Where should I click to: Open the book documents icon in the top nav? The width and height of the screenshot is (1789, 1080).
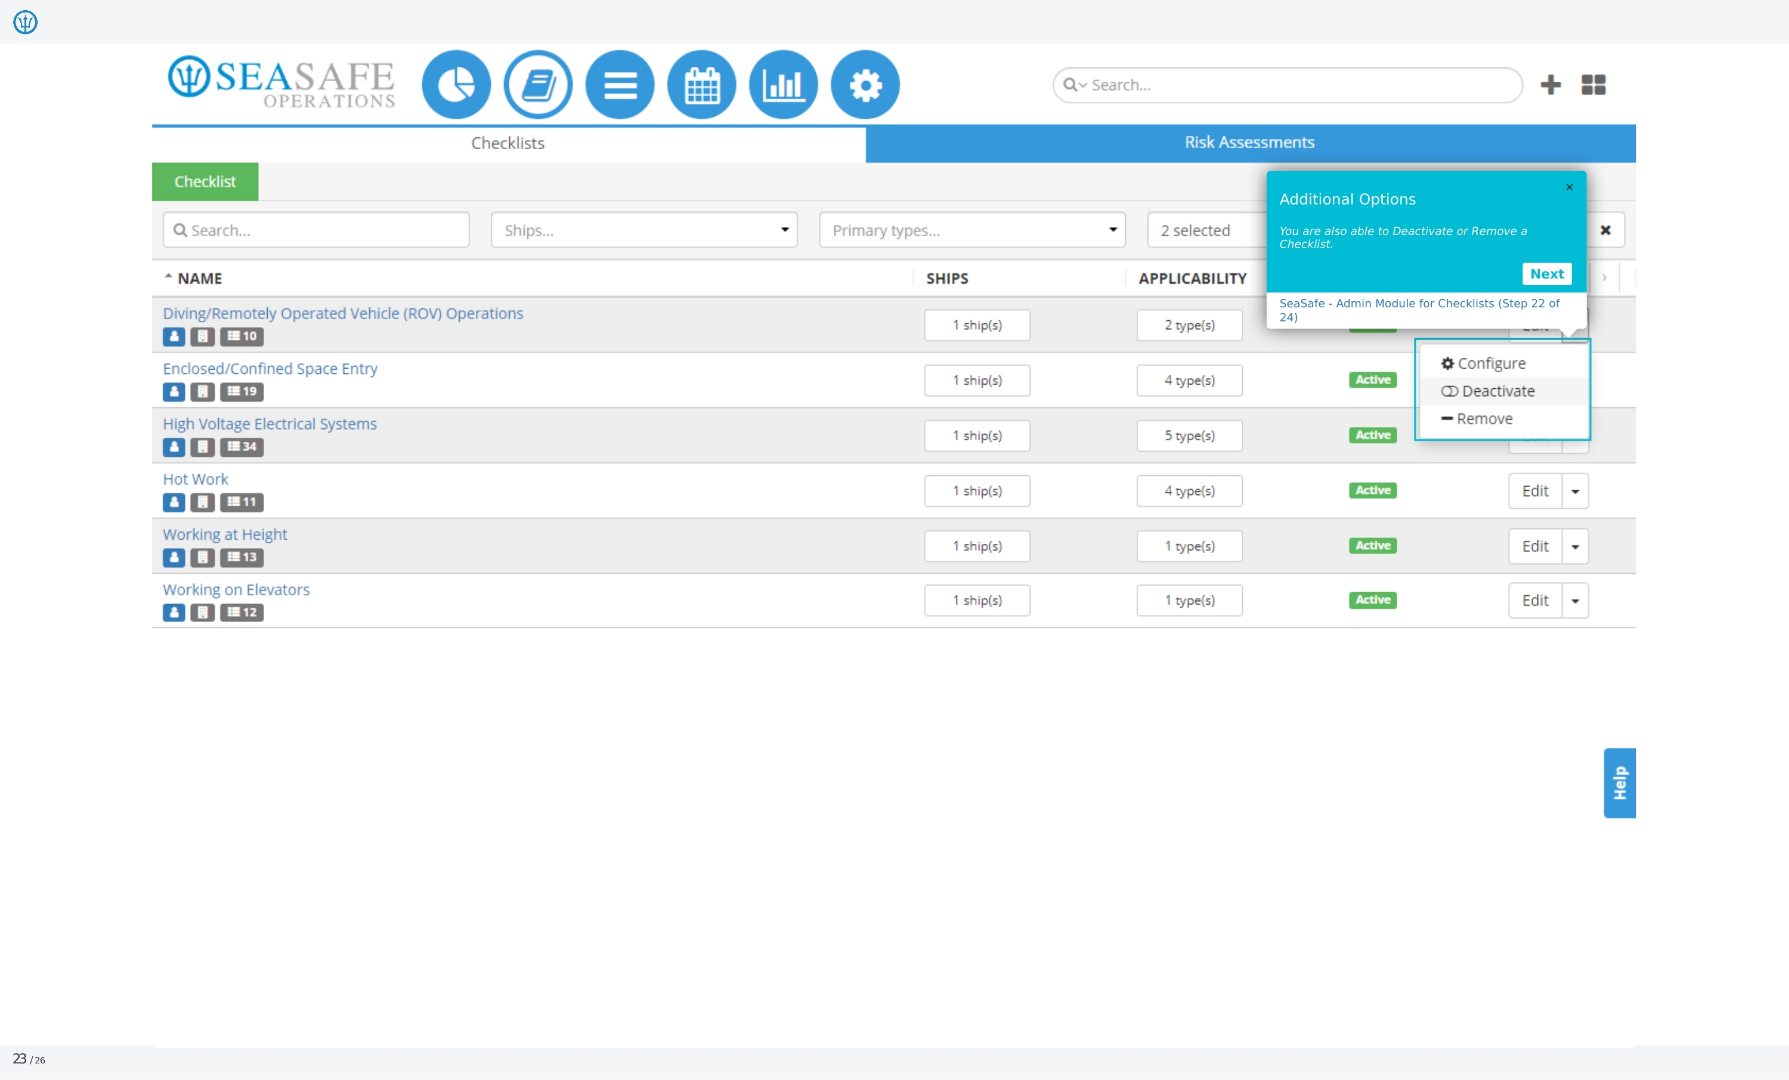(538, 85)
